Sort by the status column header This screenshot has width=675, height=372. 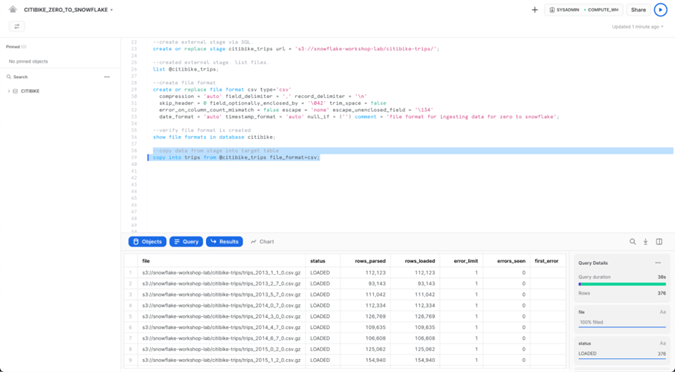pos(323,261)
